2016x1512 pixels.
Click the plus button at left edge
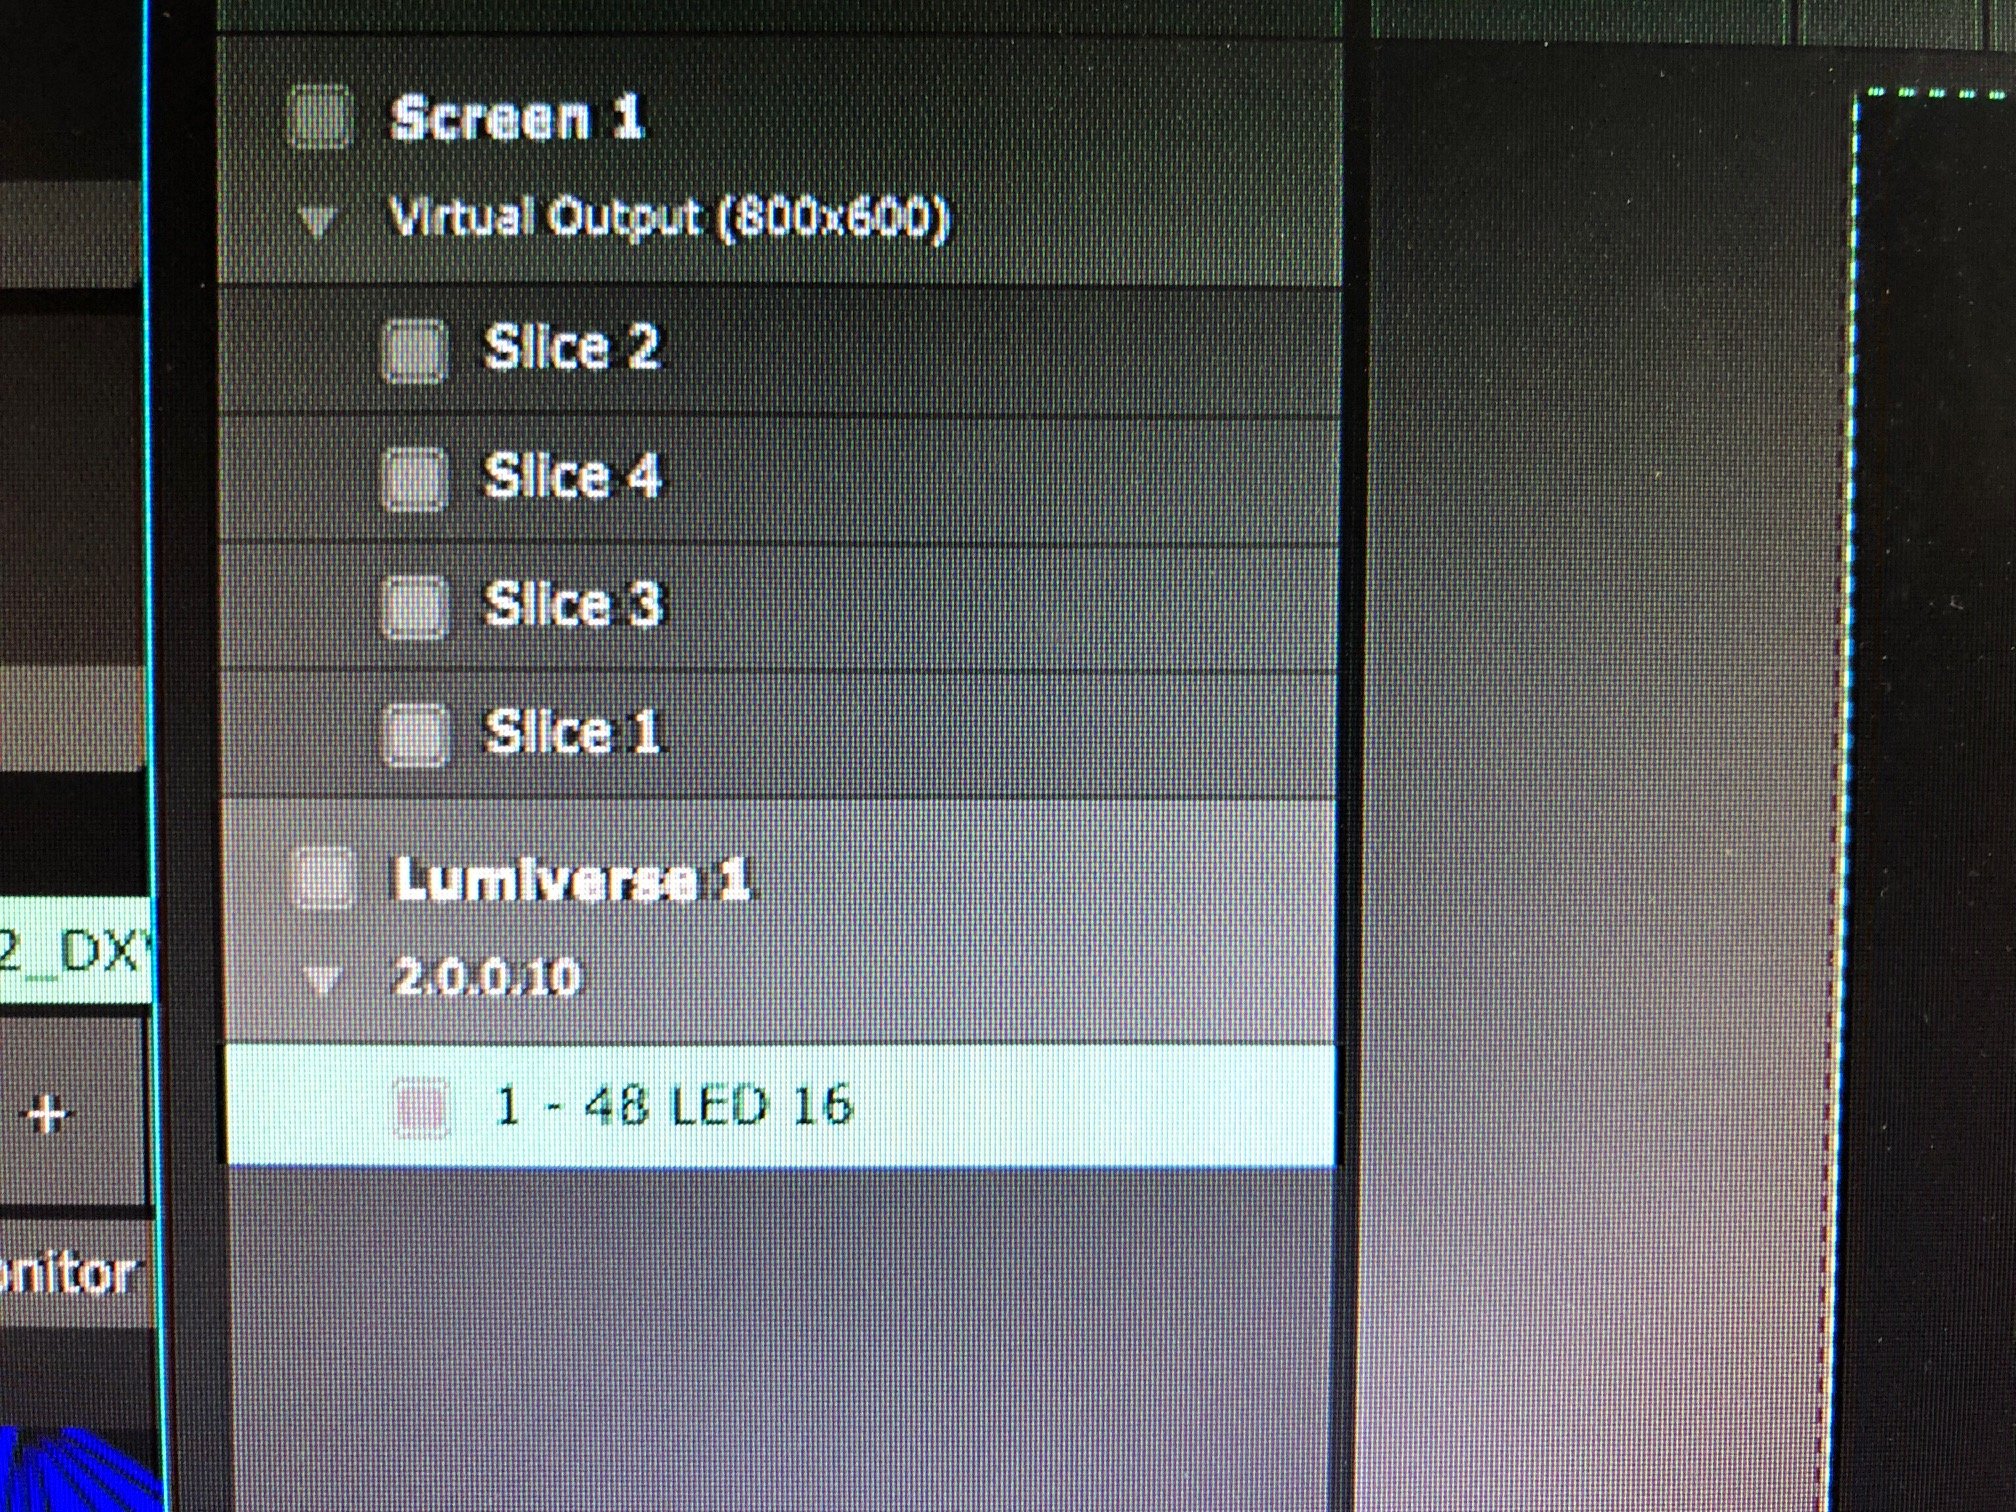tap(48, 1112)
